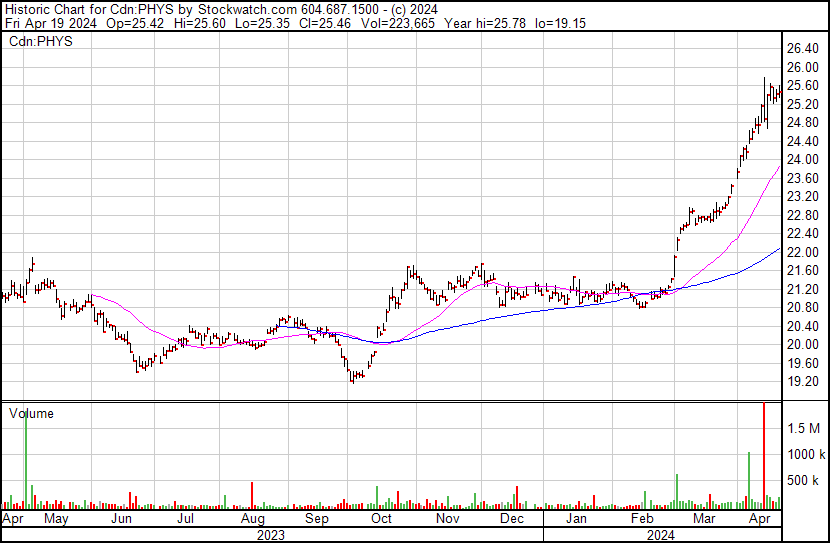Click the 500 k volume axis label

click(x=805, y=480)
